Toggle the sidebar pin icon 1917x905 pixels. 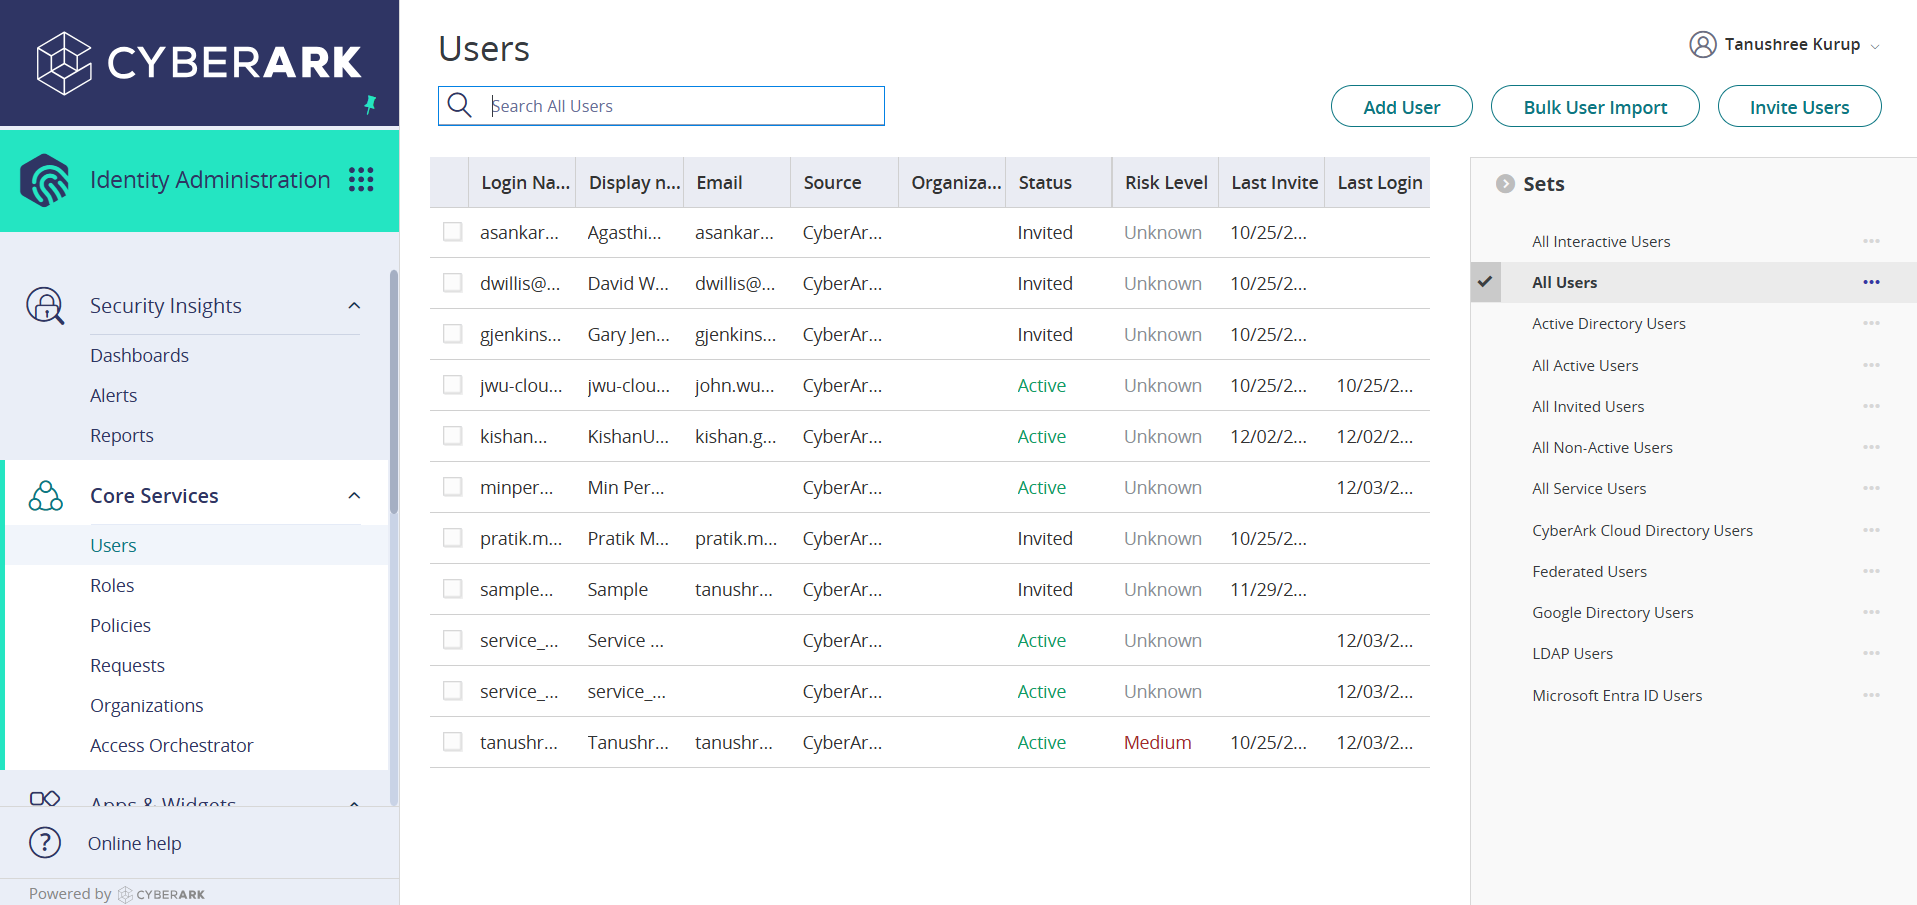pos(370,104)
